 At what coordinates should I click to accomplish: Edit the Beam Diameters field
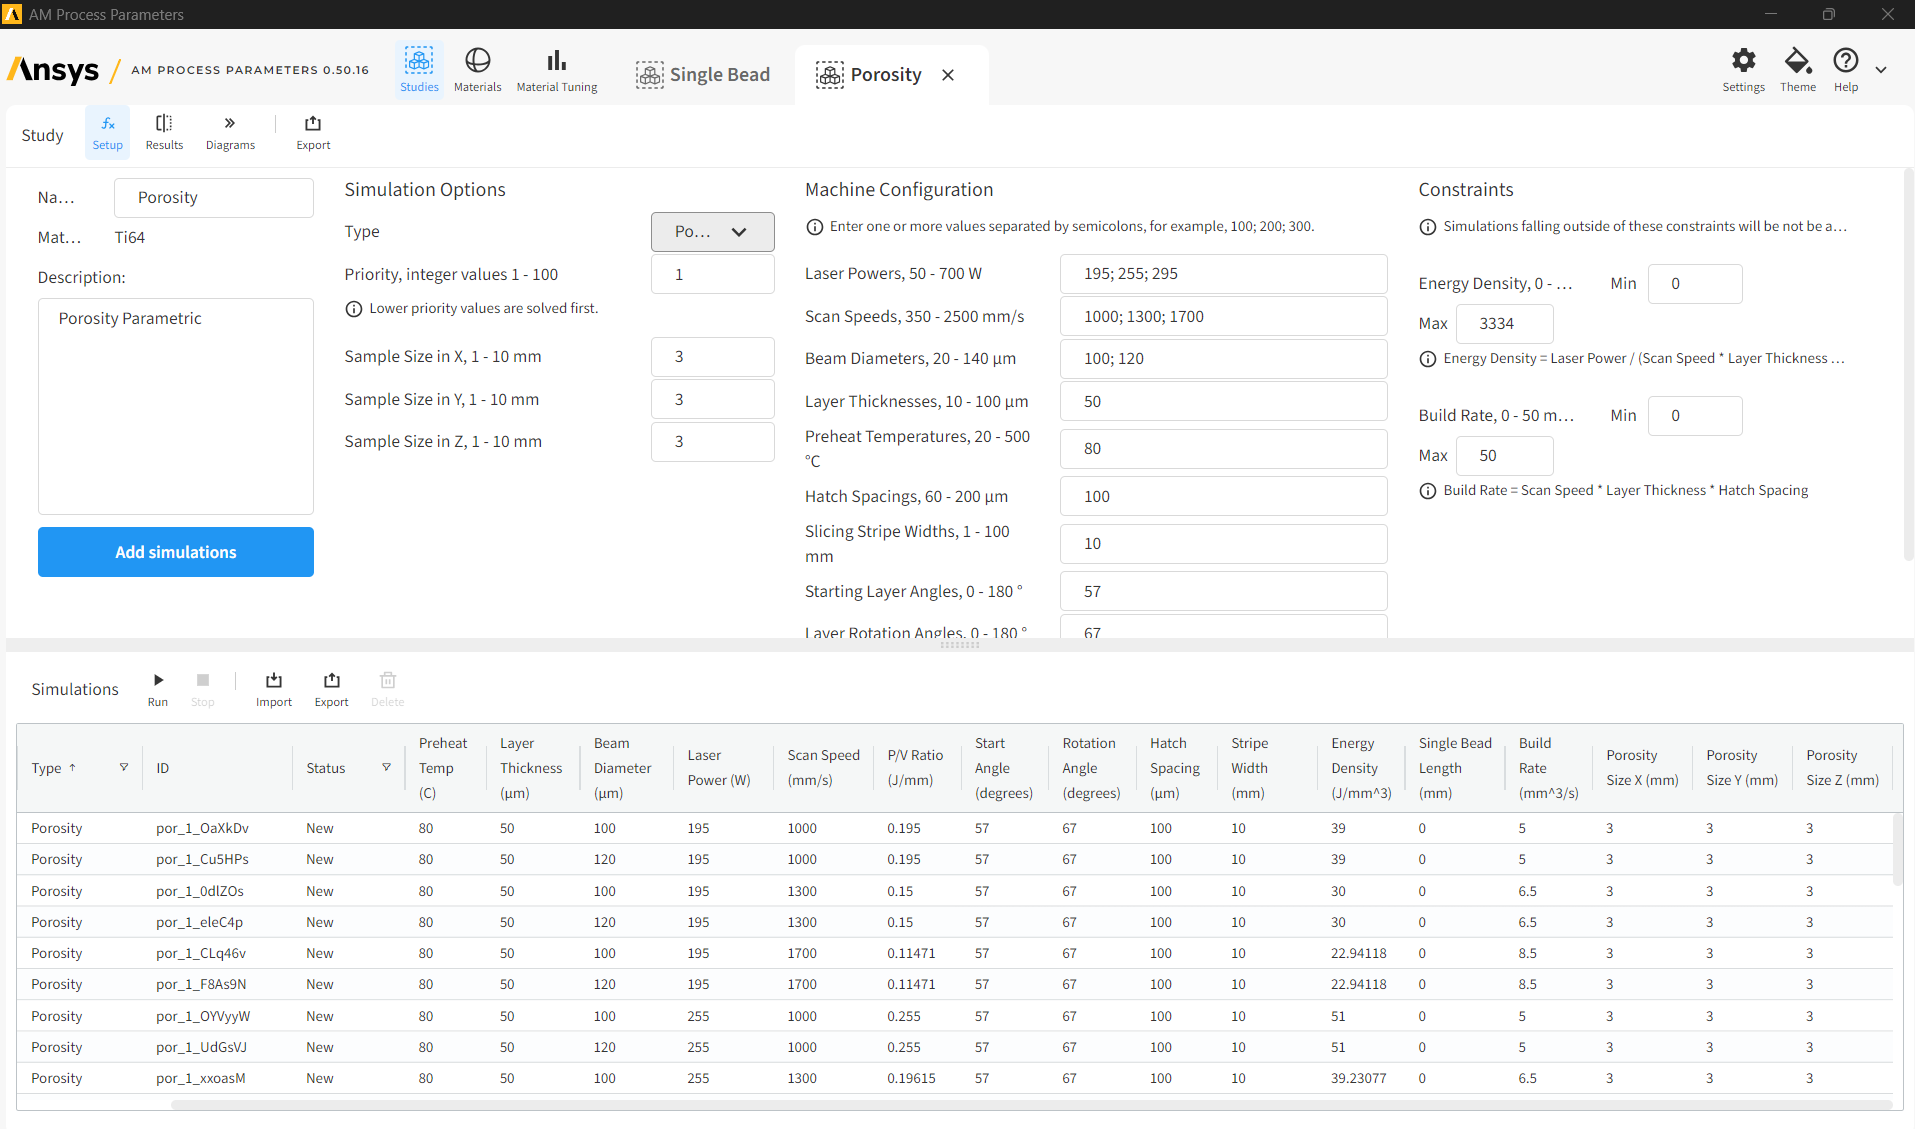point(1223,359)
